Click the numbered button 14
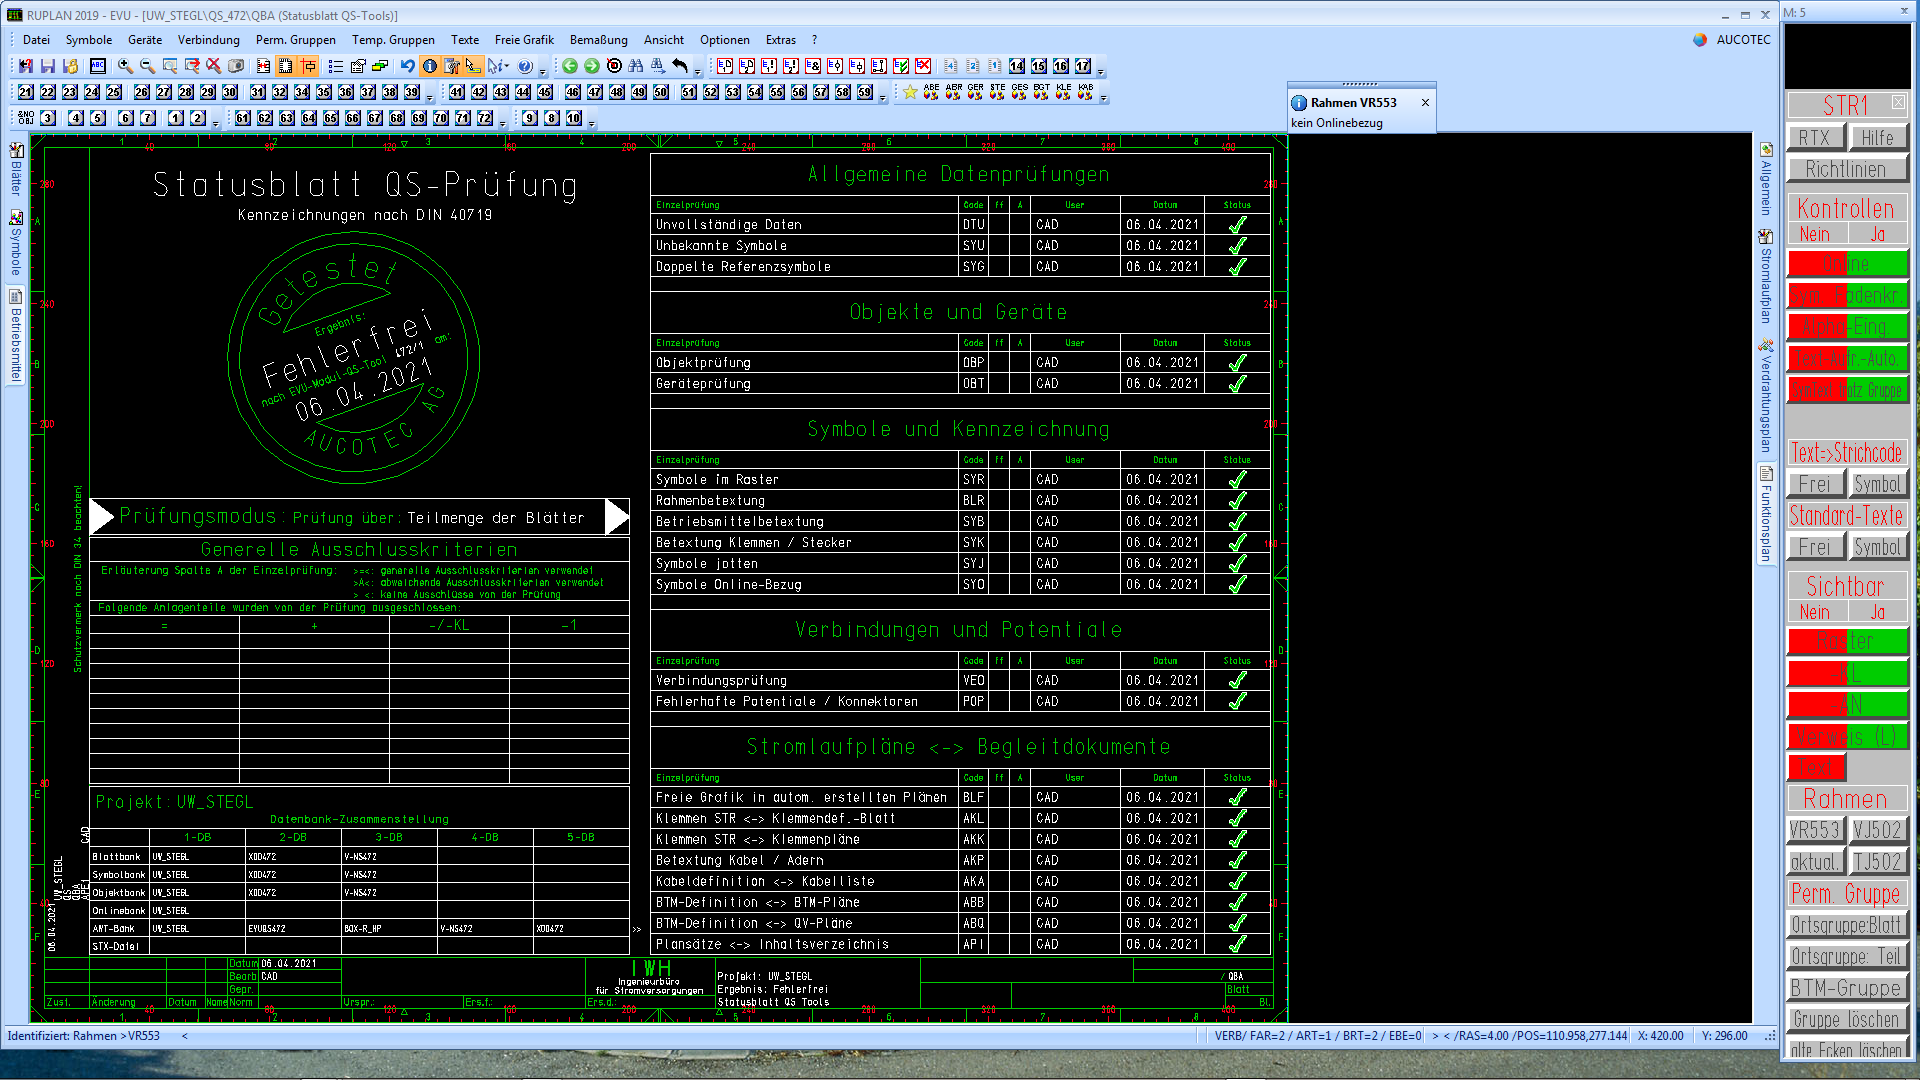Image resolution: width=1920 pixels, height=1080 pixels. [x=1017, y=66]
